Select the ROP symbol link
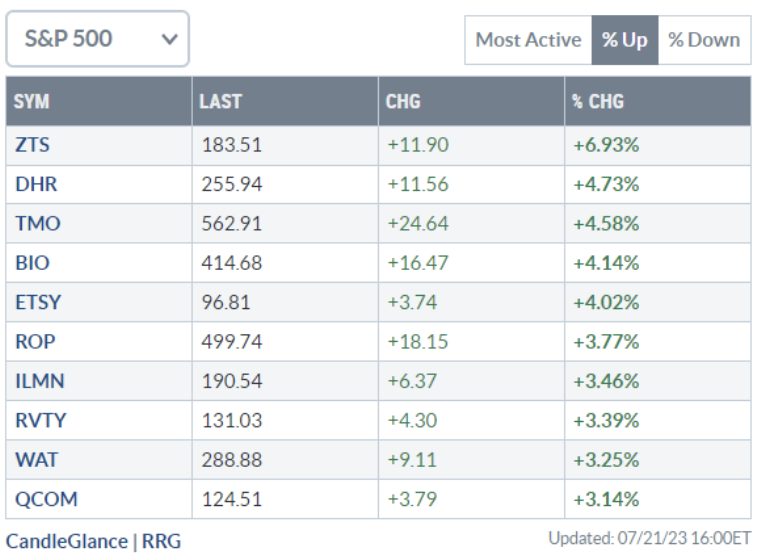The height and width of the screenshot is (560, 758). [x=33, y=341]
